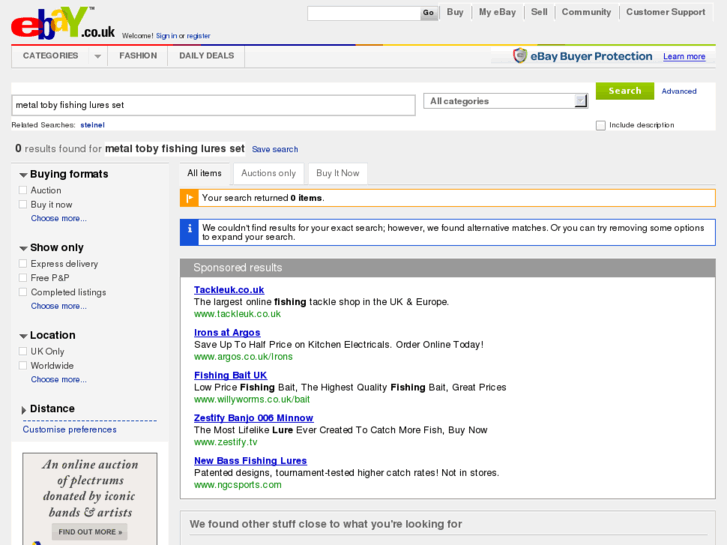Viewport: 727px width, 545px height.
Task: Click the register link
Action: pos(198,36)
